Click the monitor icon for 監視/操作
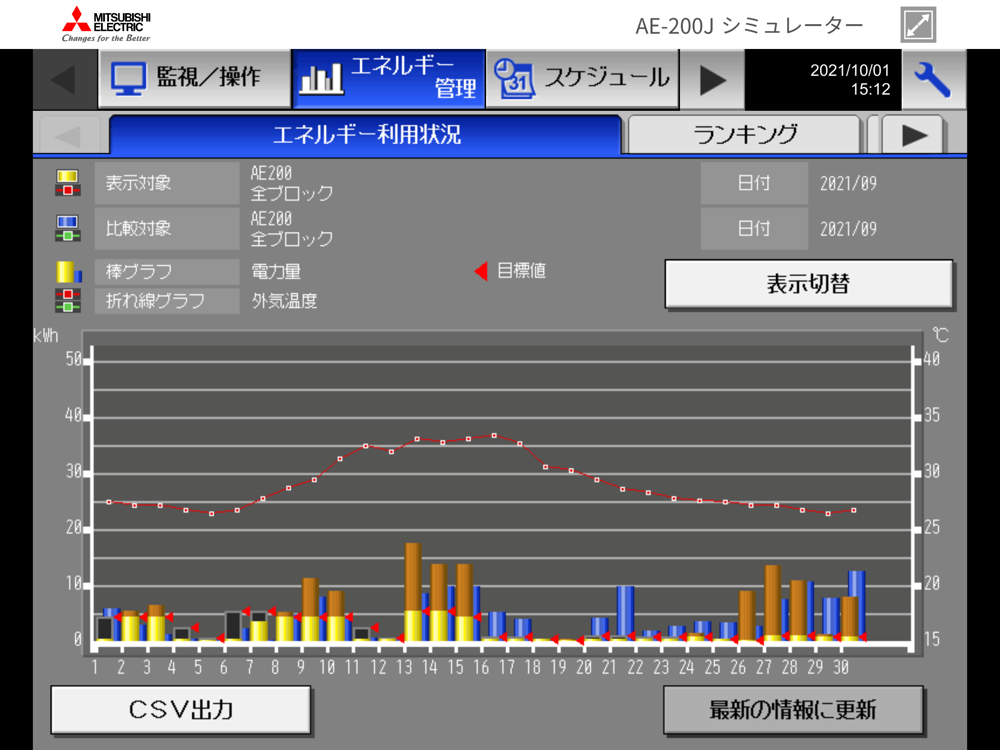 (128, 79)
